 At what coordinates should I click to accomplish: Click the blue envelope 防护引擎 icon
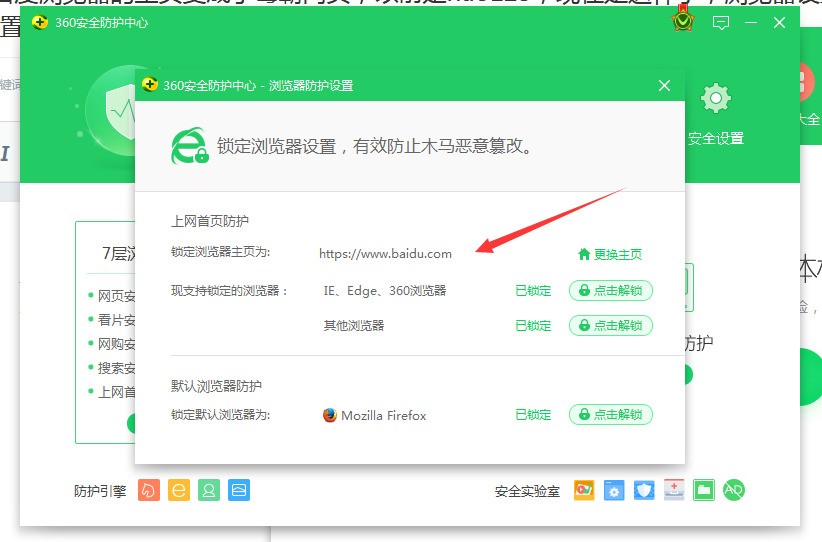point(239,490)
